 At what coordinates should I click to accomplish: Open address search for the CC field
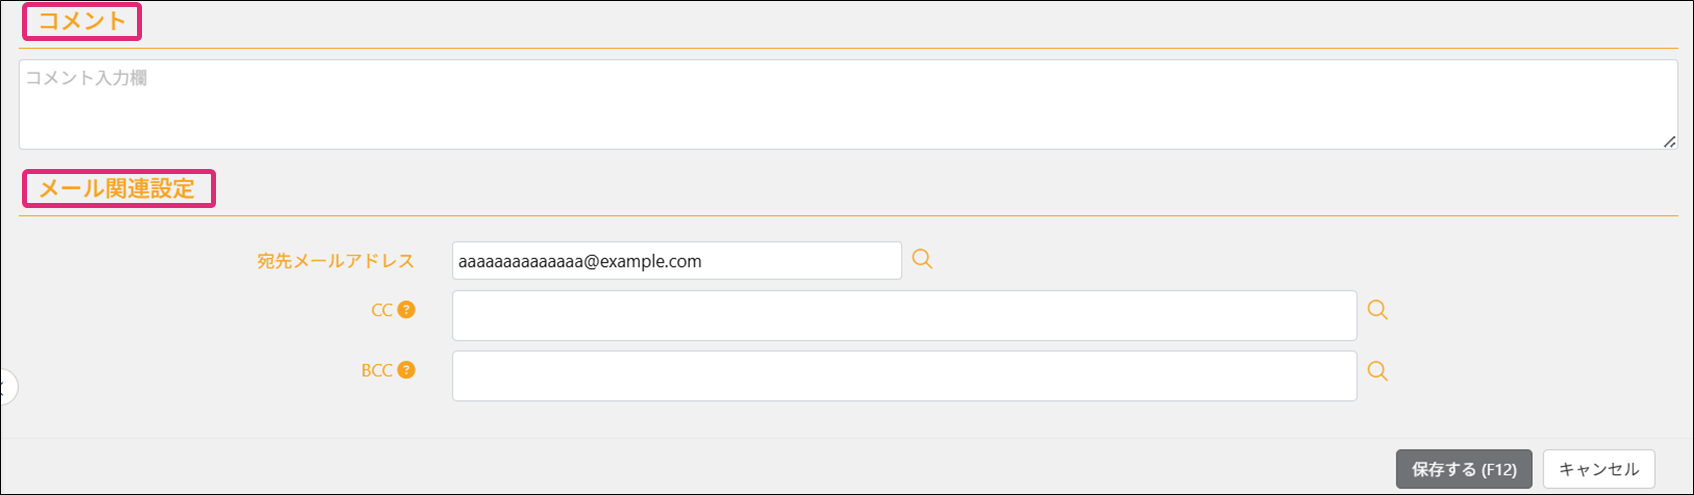[x=1377, y=310]
